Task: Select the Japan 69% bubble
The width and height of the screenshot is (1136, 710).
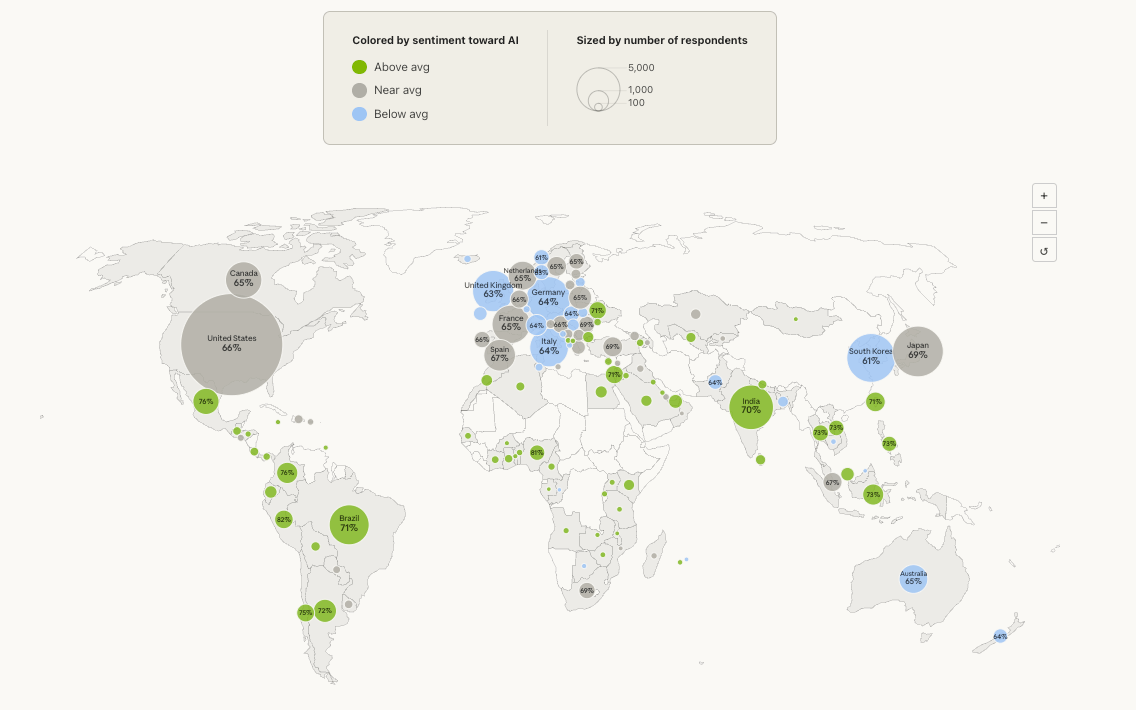Action: [x=918, y=351]
